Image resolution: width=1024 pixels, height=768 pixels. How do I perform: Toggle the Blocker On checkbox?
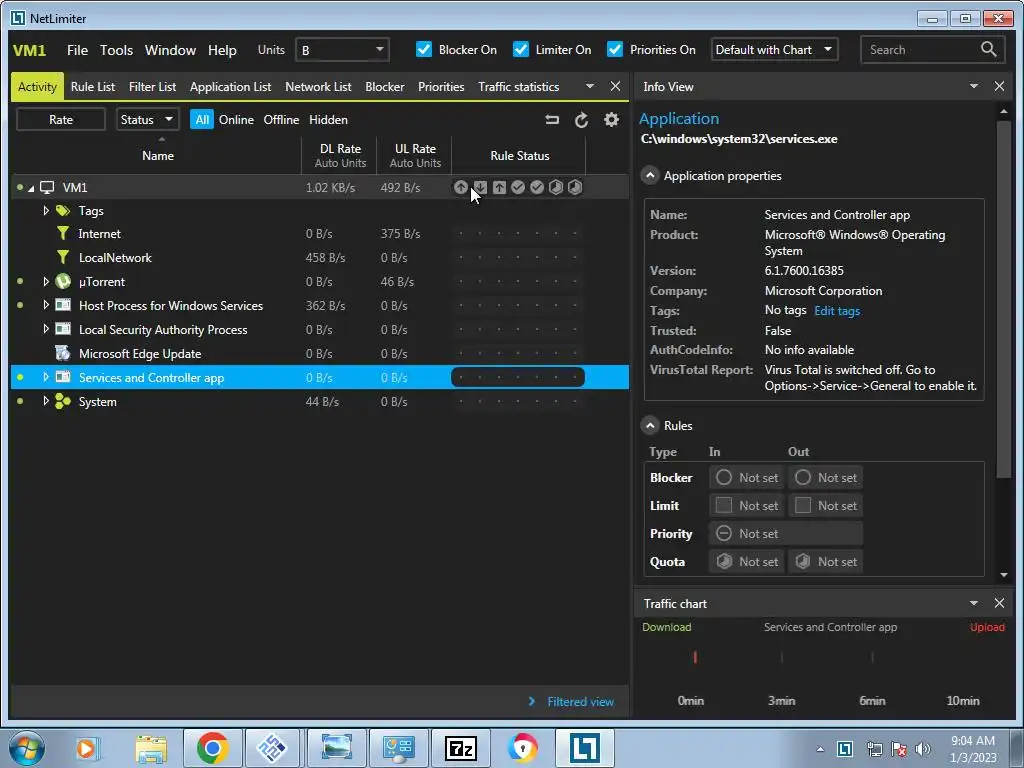(x=424, y=50)
